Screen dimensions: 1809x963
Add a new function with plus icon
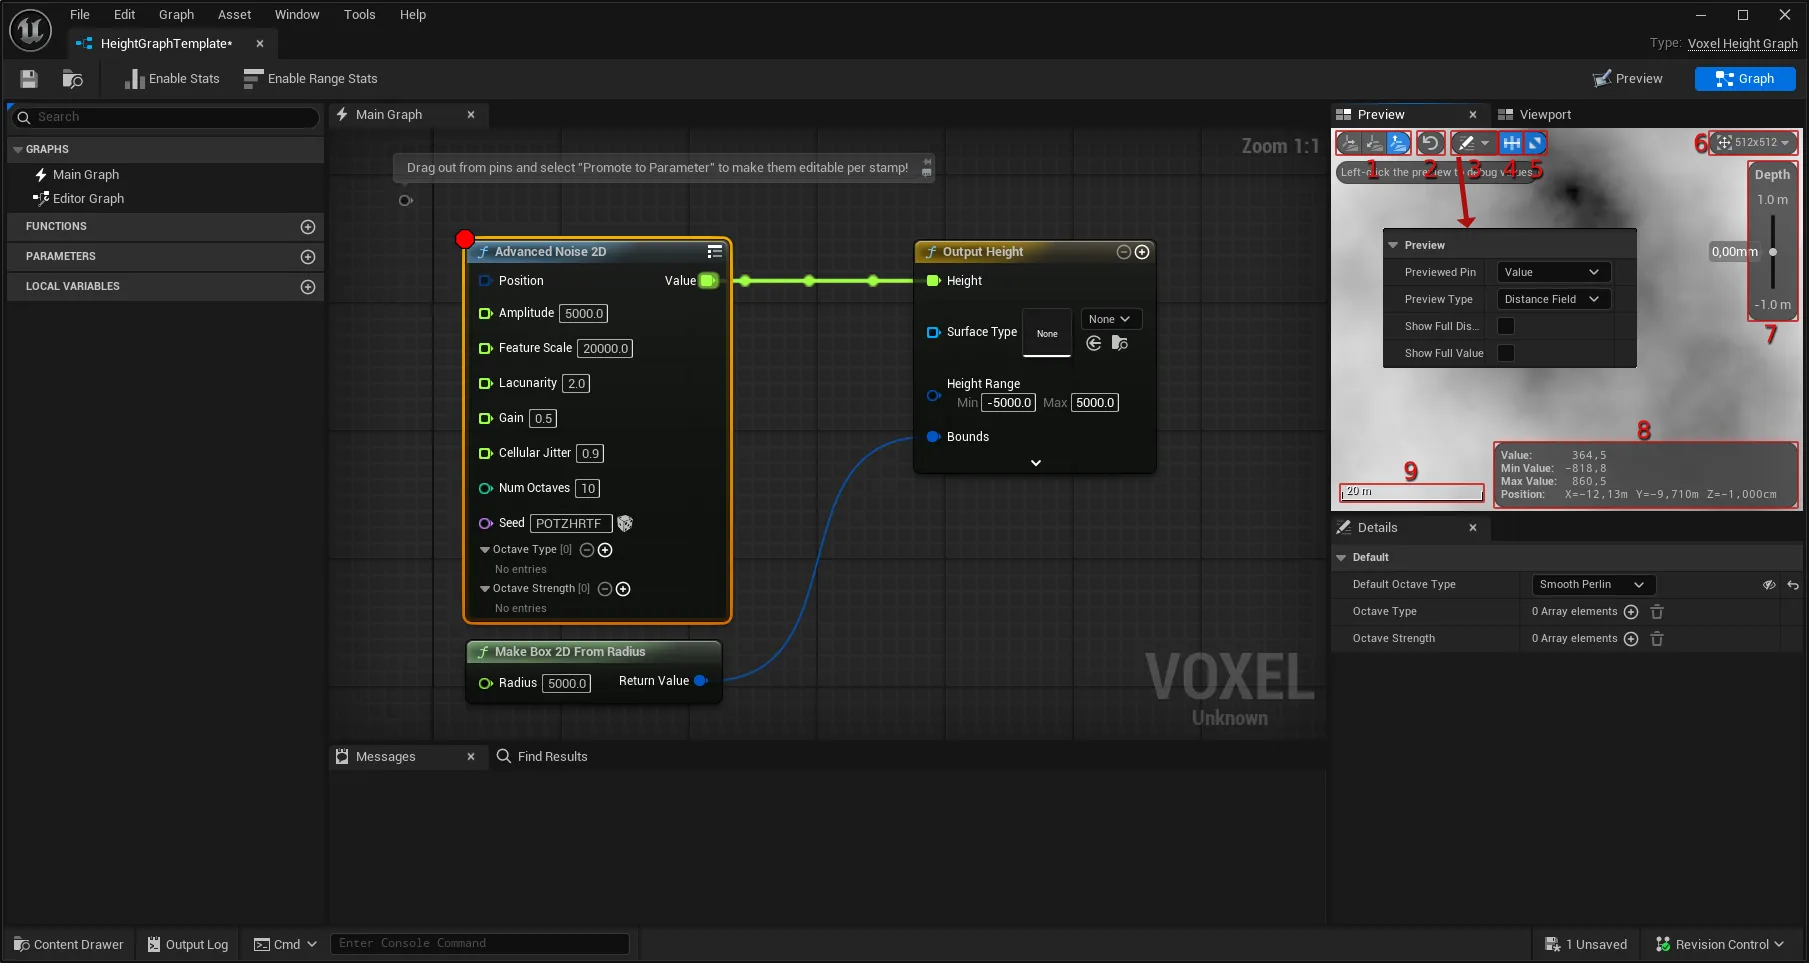coord(308,227)
